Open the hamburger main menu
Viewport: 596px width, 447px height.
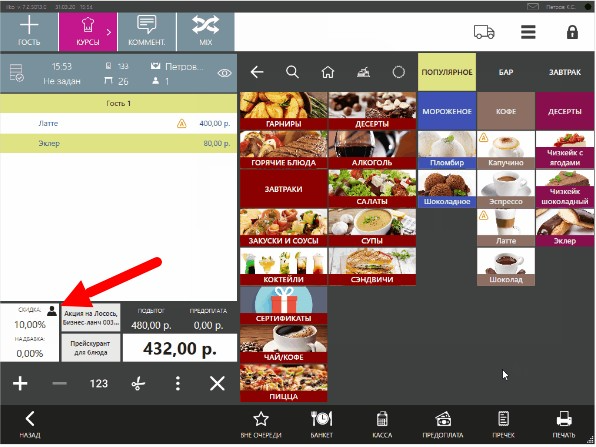[528, 32]
